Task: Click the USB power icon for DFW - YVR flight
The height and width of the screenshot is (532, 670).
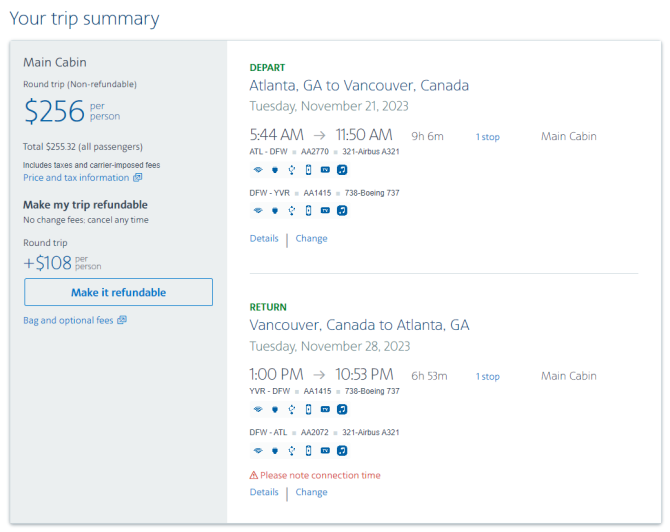Action: 291,210
